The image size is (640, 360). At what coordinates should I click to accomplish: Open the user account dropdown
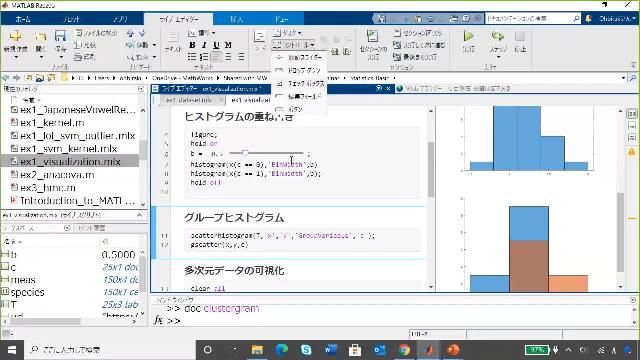pos(617,19)
